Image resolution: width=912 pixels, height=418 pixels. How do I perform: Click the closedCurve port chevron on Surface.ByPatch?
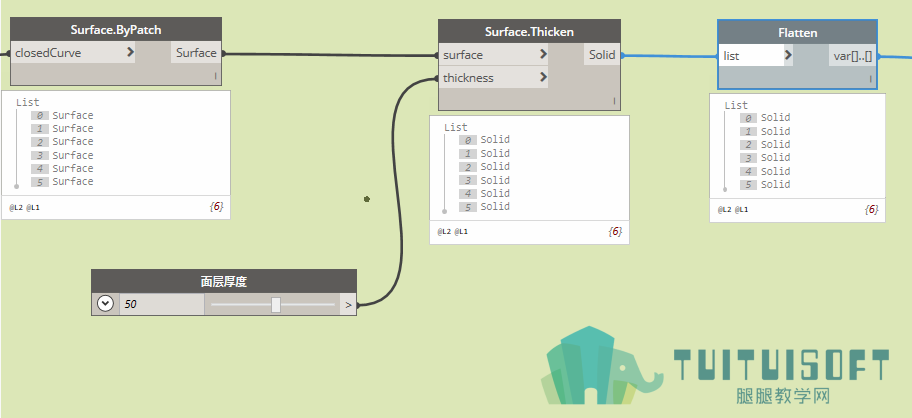pyautogui.click(x=130, y=52)
